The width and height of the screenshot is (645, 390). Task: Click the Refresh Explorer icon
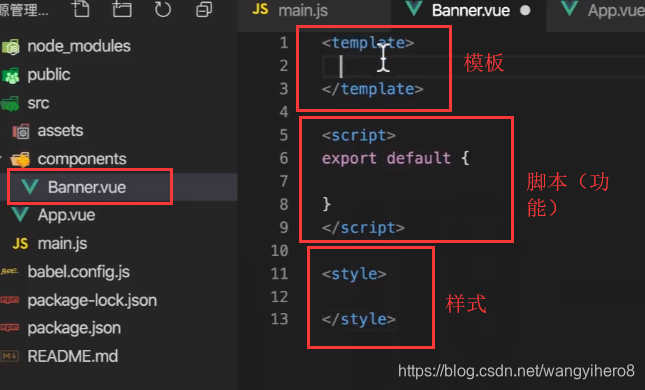pos(162,9)
